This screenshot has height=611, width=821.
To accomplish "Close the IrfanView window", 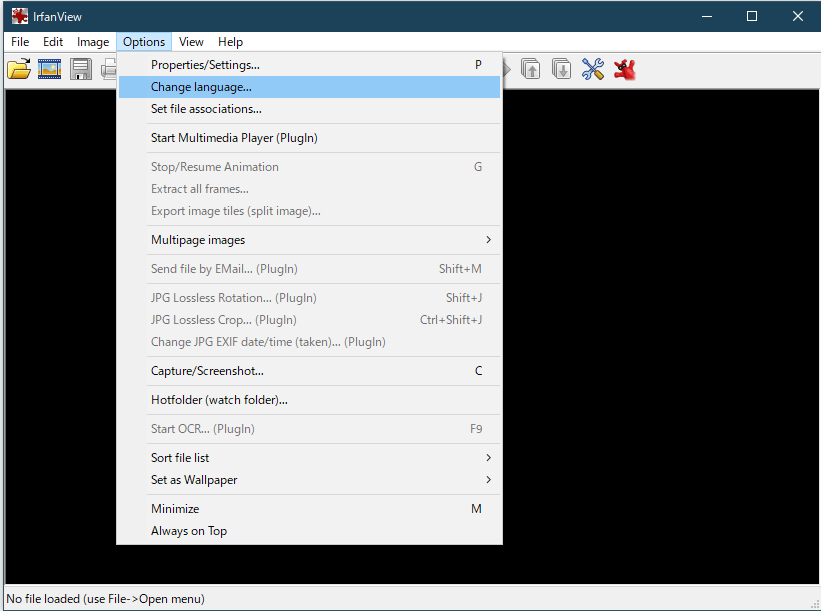I will pyautogui.click(x=797, y=16).
